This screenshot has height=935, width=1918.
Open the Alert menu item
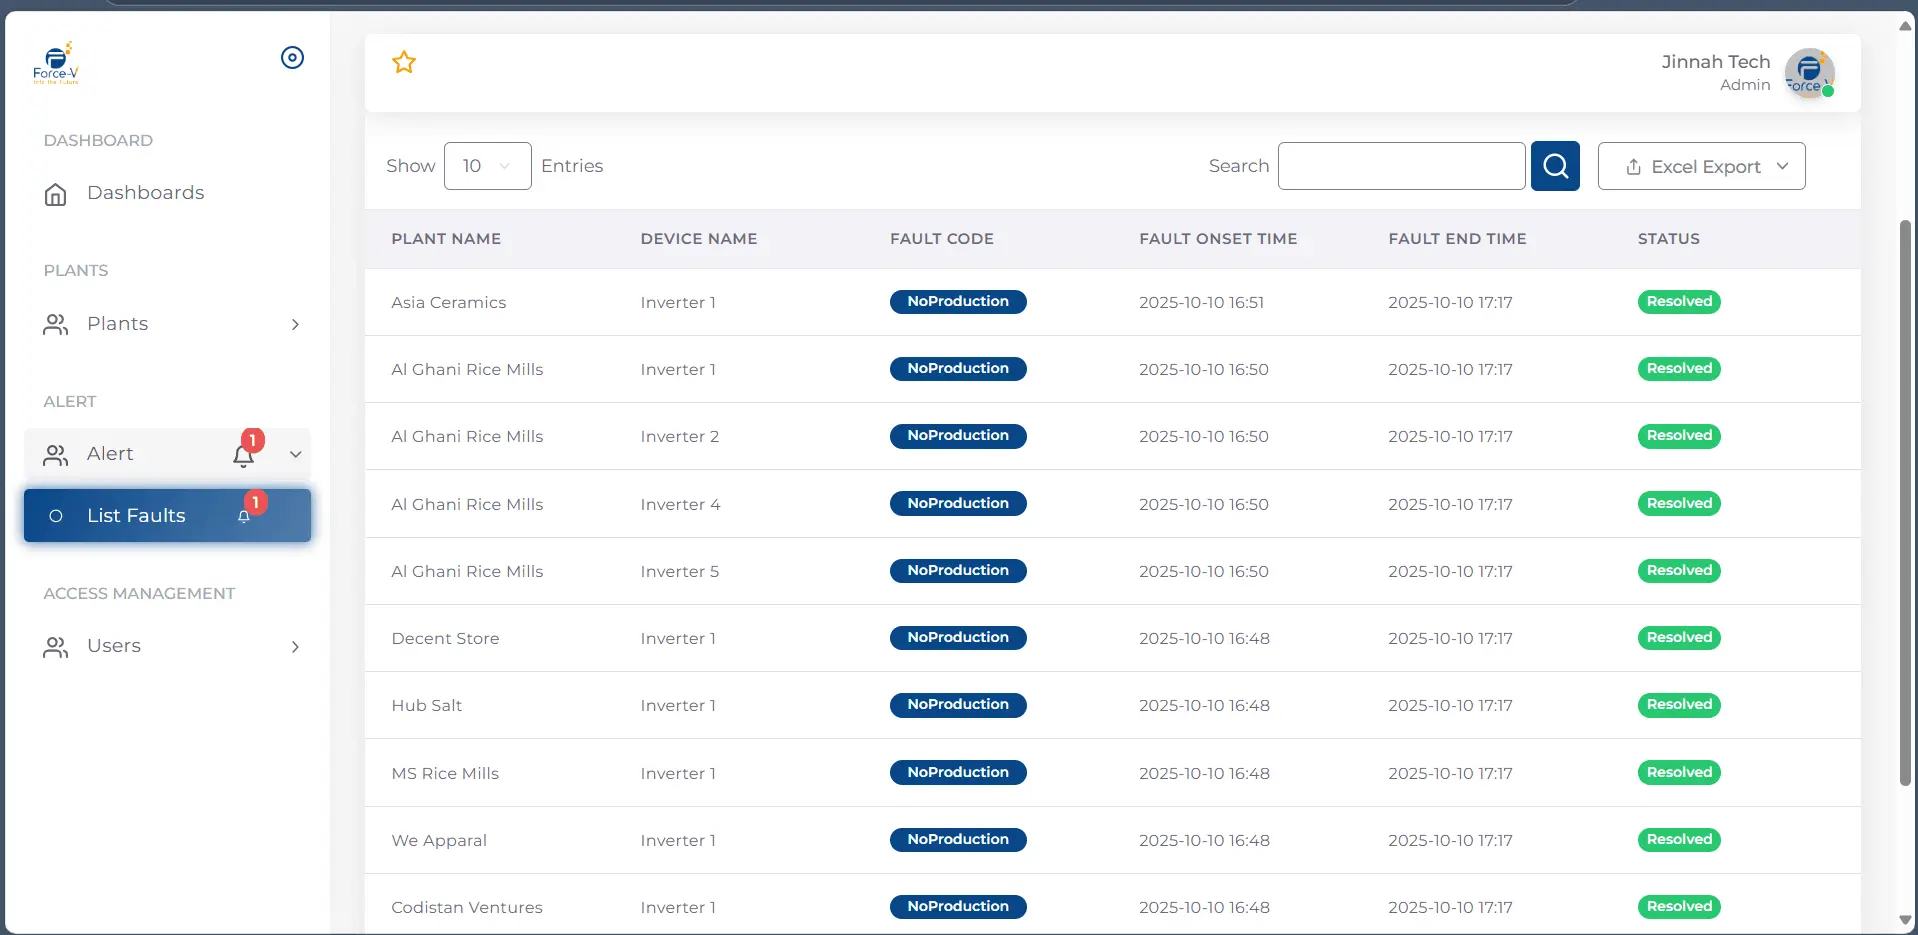[168, 454]
